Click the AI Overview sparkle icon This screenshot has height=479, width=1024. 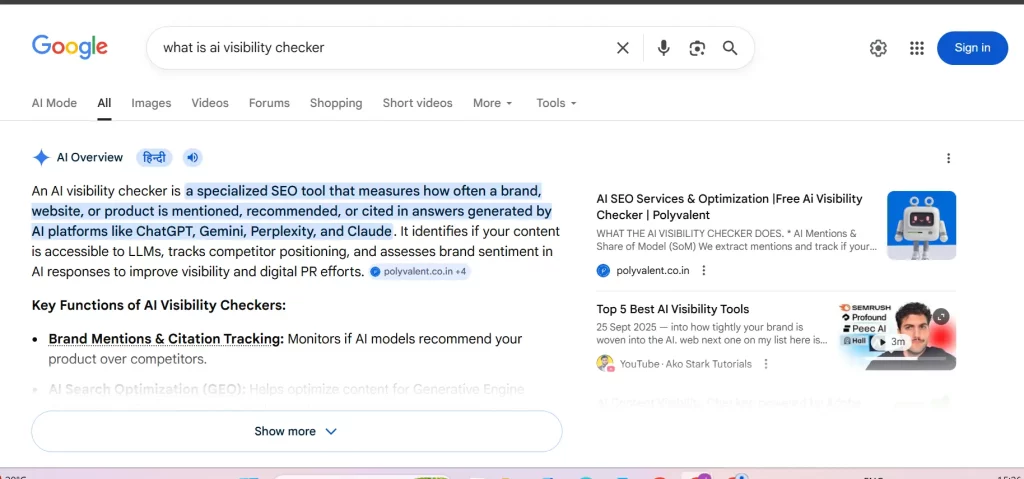(x=41, y=157)
